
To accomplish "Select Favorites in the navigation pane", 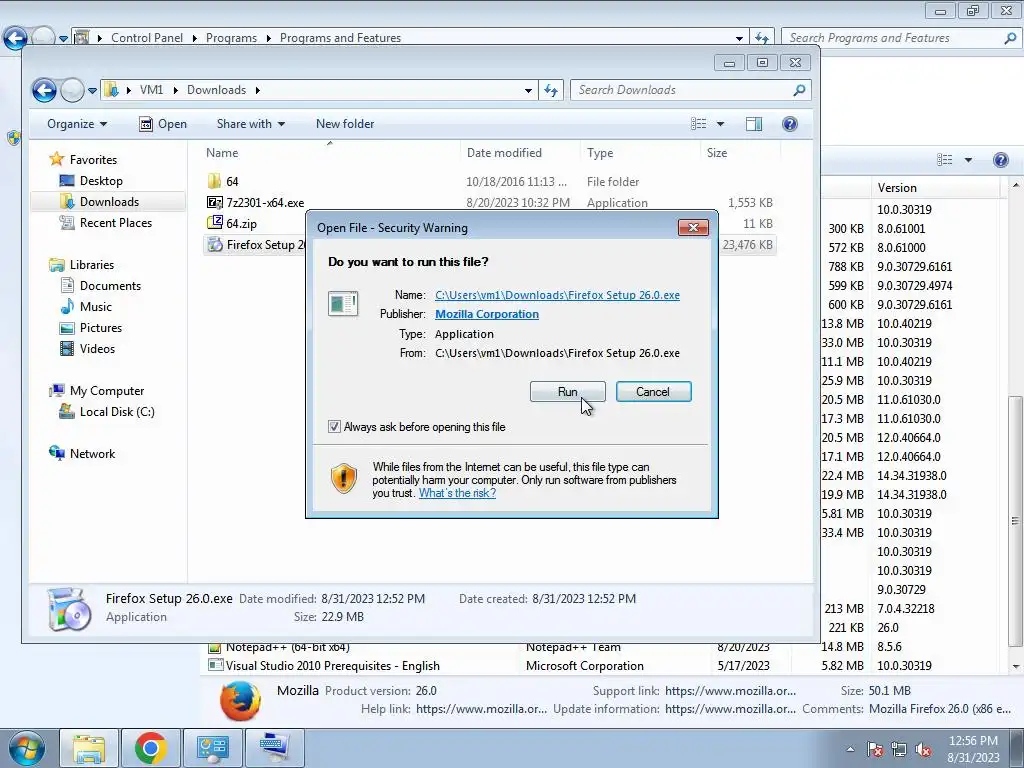I will [93, 159].
